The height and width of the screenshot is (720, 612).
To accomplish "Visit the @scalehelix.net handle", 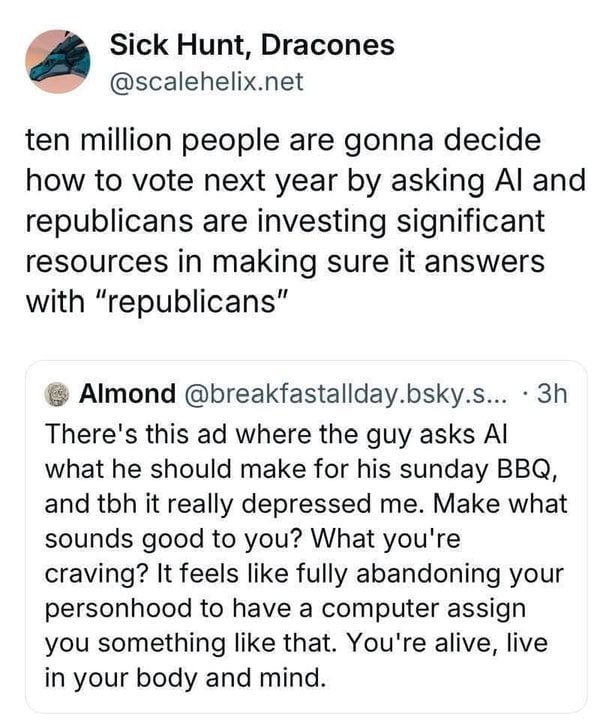I will click(206, 79).
